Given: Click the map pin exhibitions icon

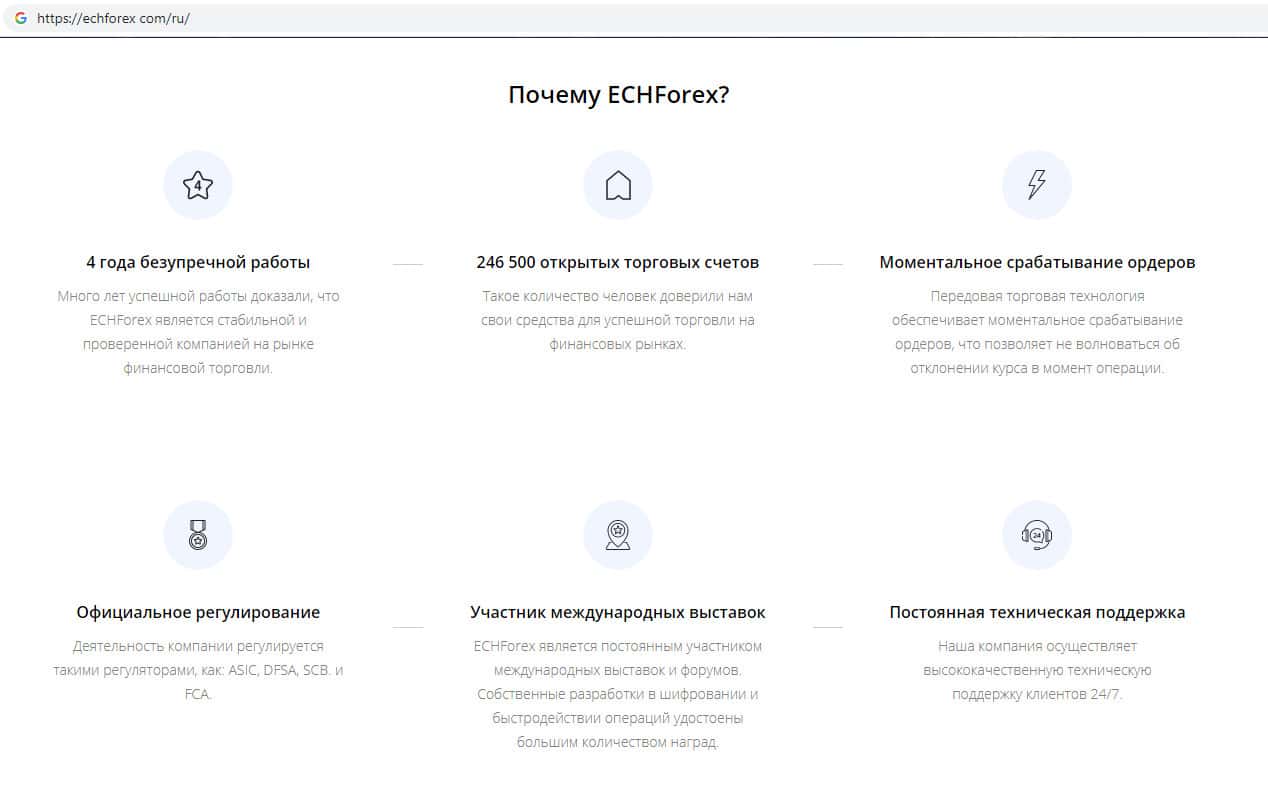Looking at the screenshot, I should tap(618, 535).
